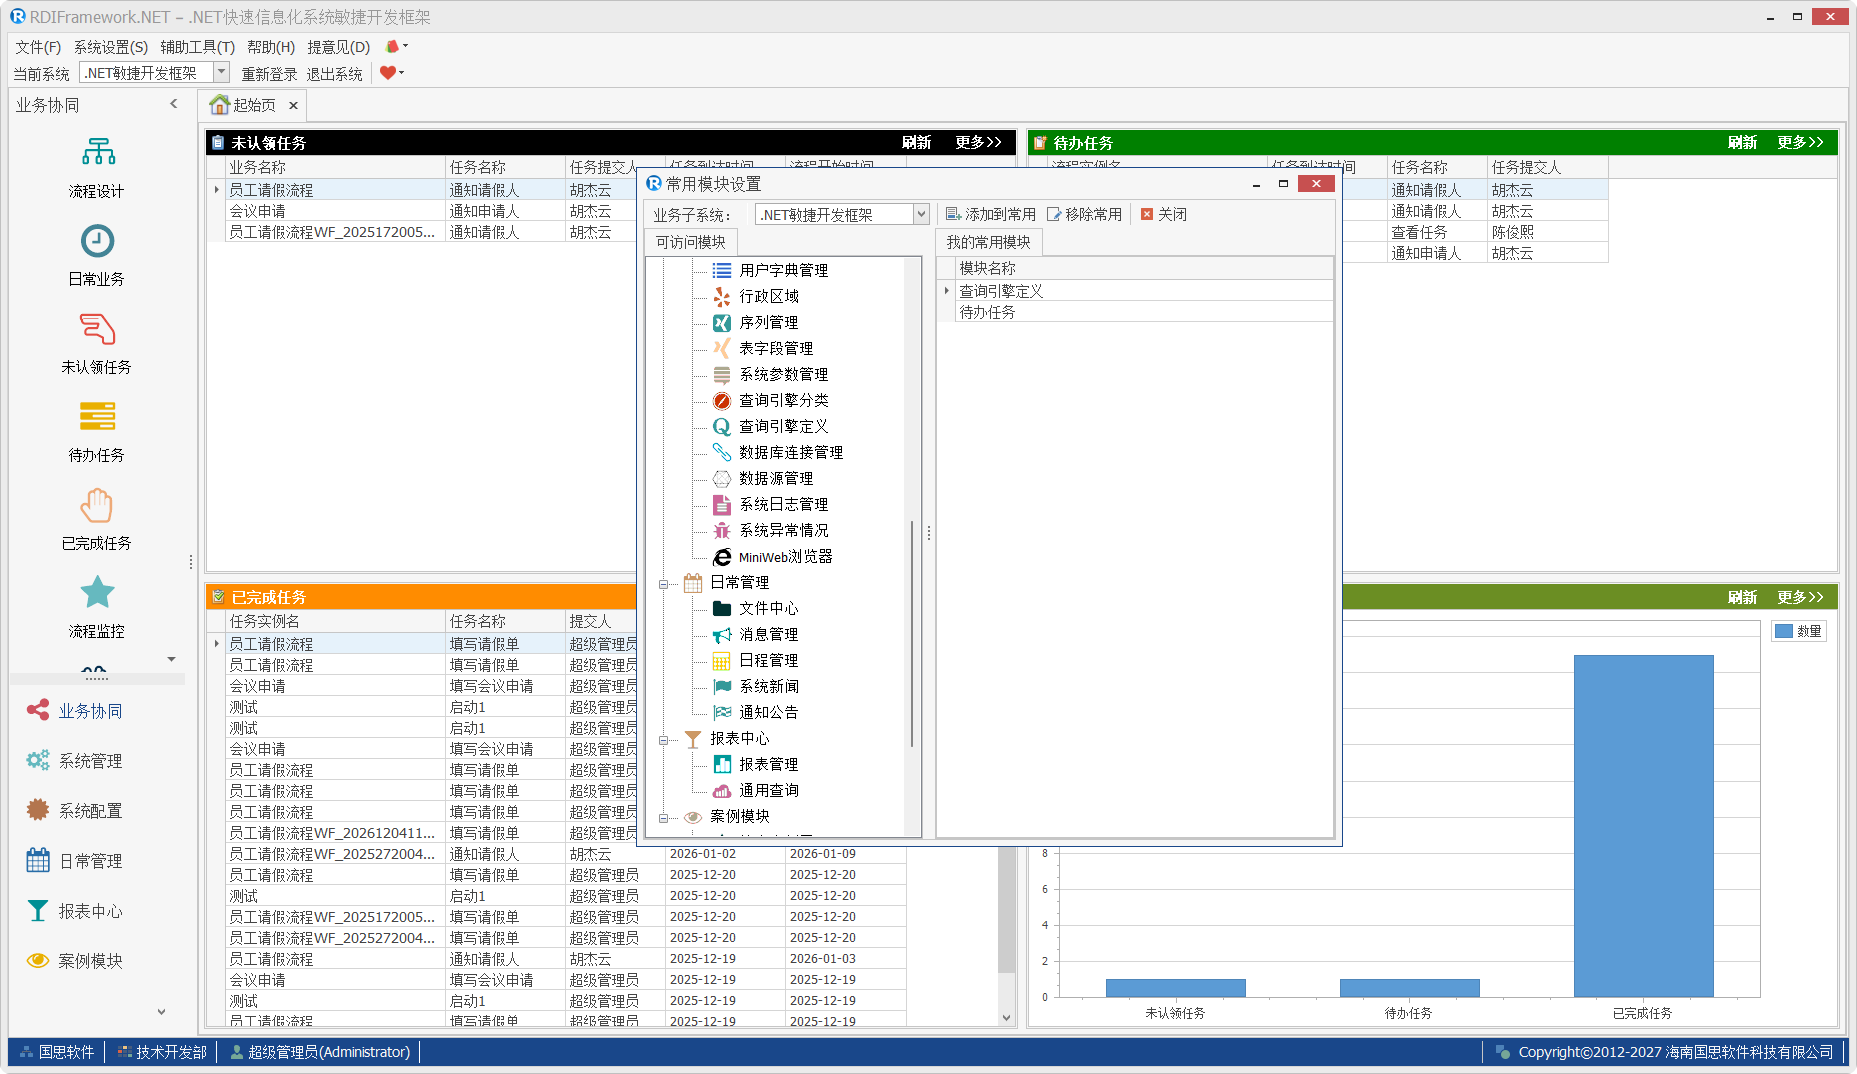Click 刷新 in 未认领任务 panel header
Image resolution: width=1857 pixels, height=1074 pixels.
pyautogui.click(x=916, y=143)
